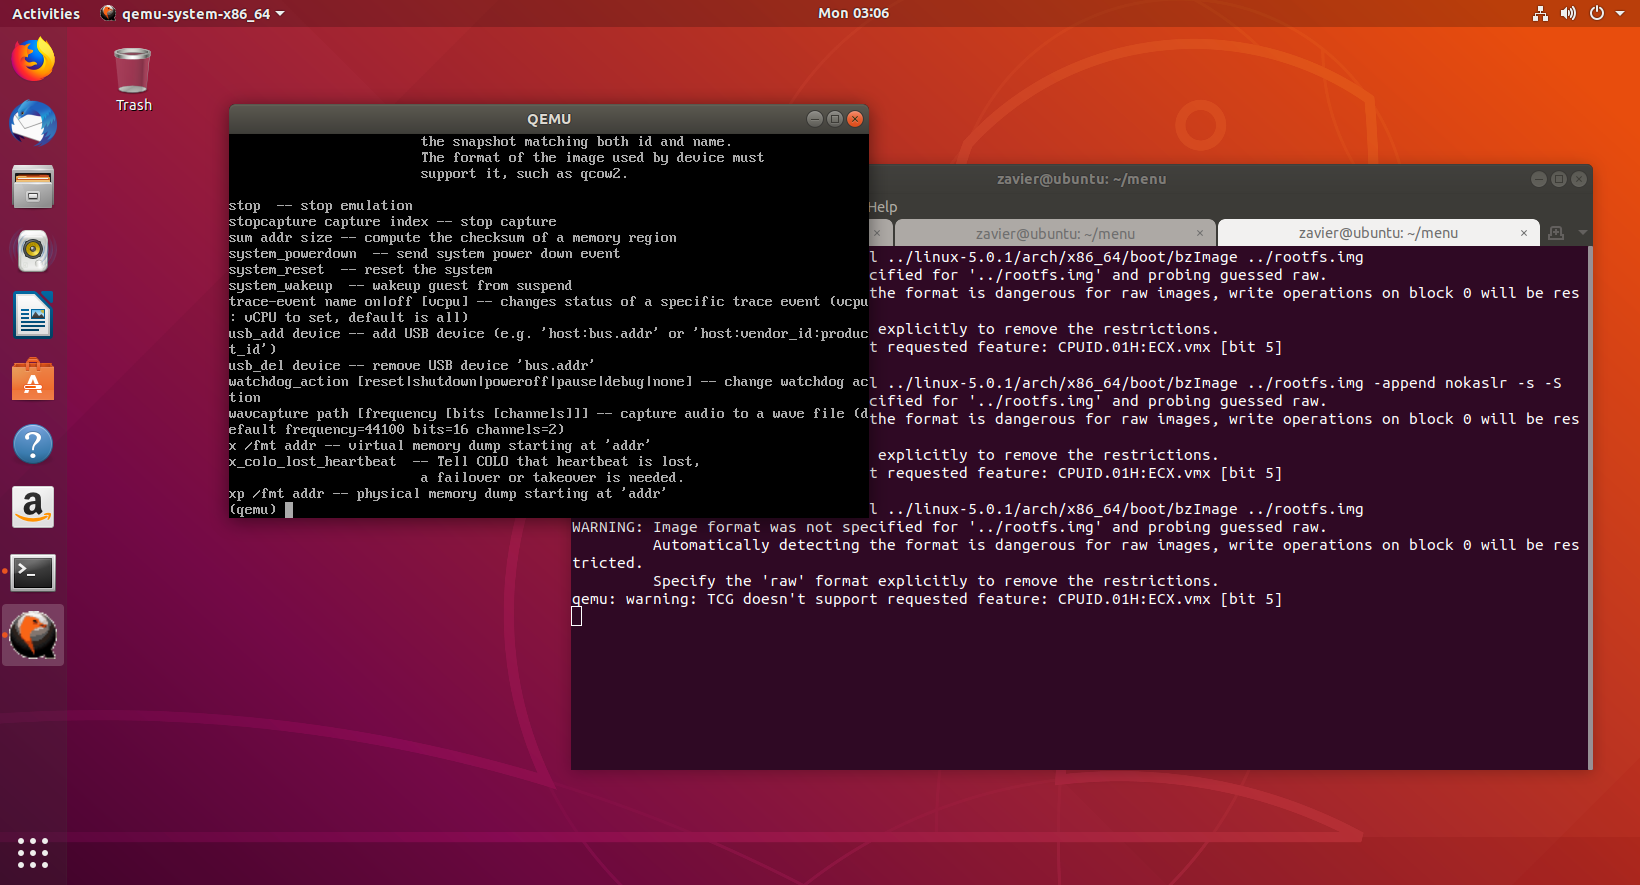Open the Amazon launcher in the dock

[x=33, y=508]
